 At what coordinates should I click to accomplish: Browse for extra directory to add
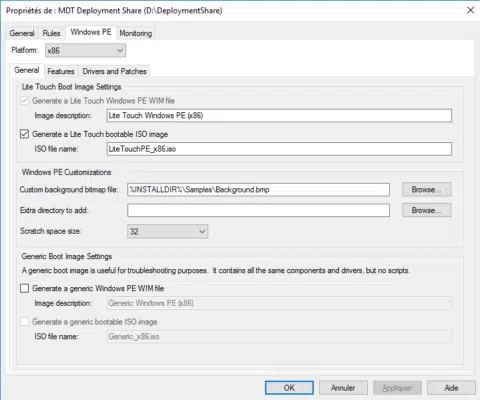point(427,210)
